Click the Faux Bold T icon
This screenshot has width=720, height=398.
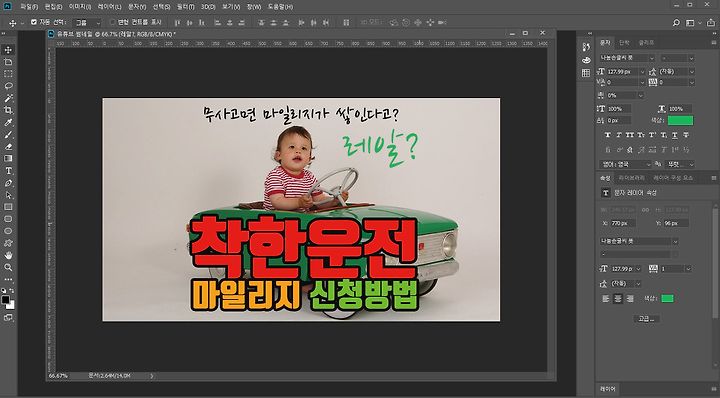pyautogui.click(x=608, y=135)
